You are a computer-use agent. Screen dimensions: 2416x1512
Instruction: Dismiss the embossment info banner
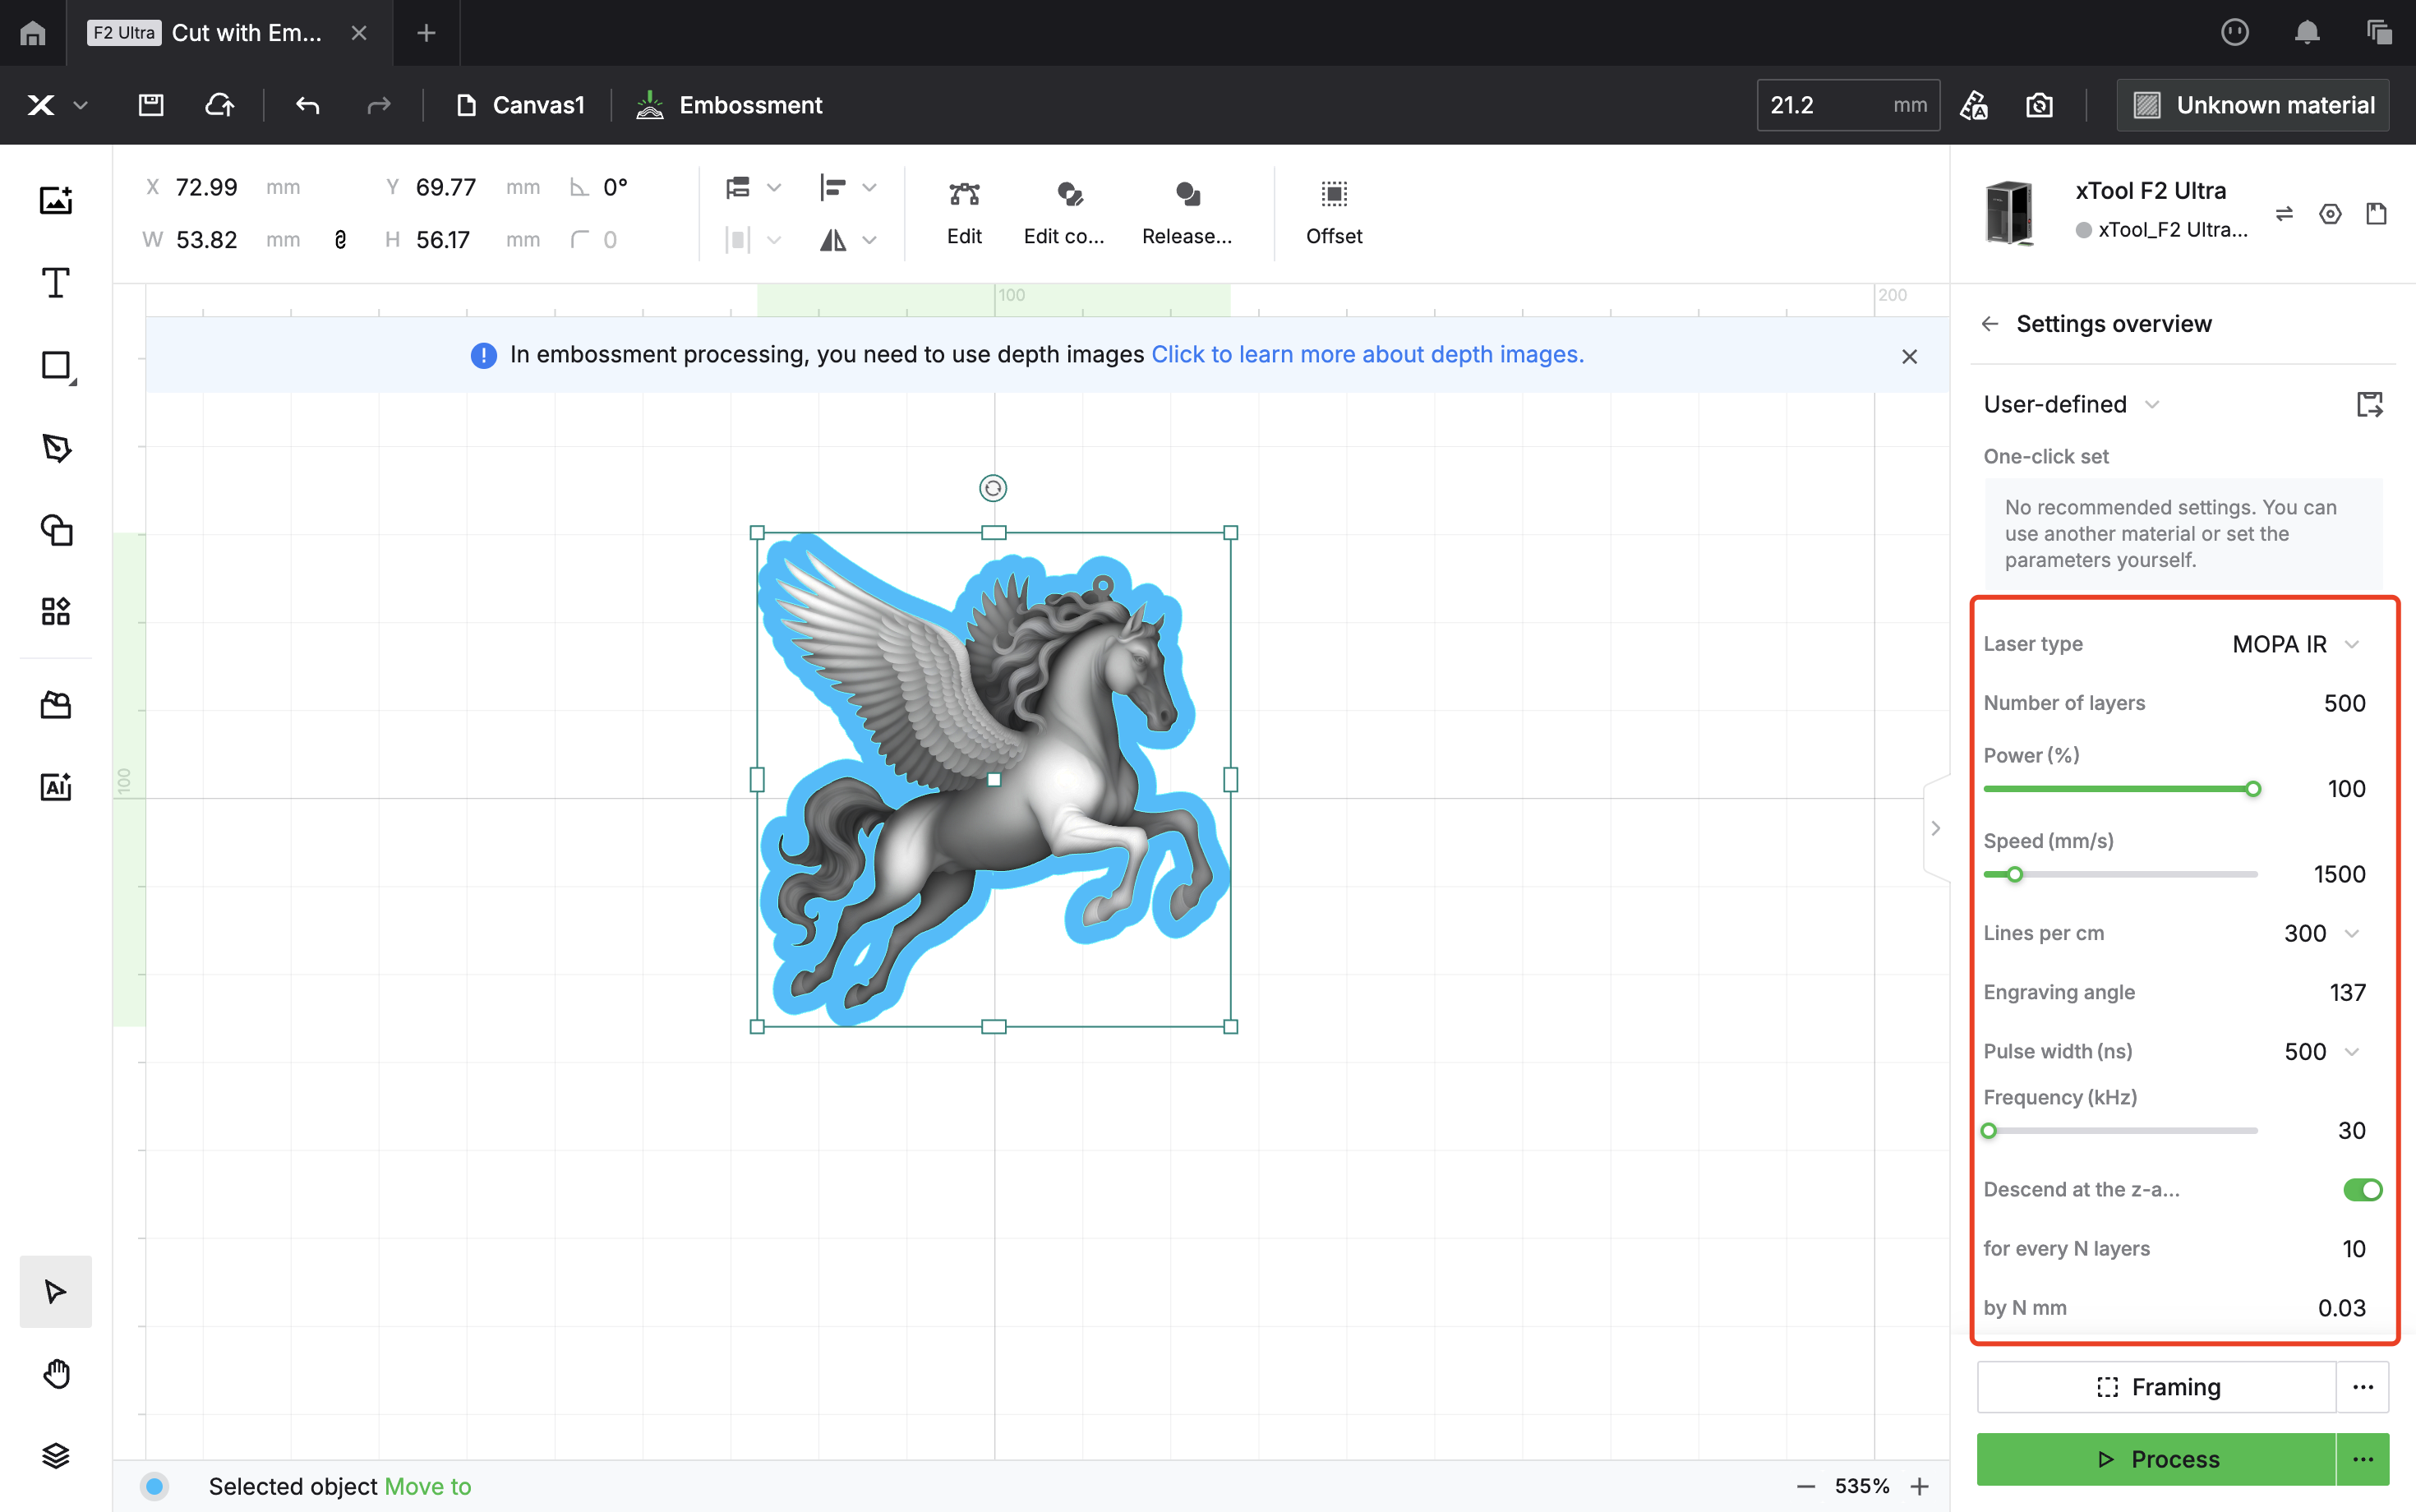coord(1909,357)
